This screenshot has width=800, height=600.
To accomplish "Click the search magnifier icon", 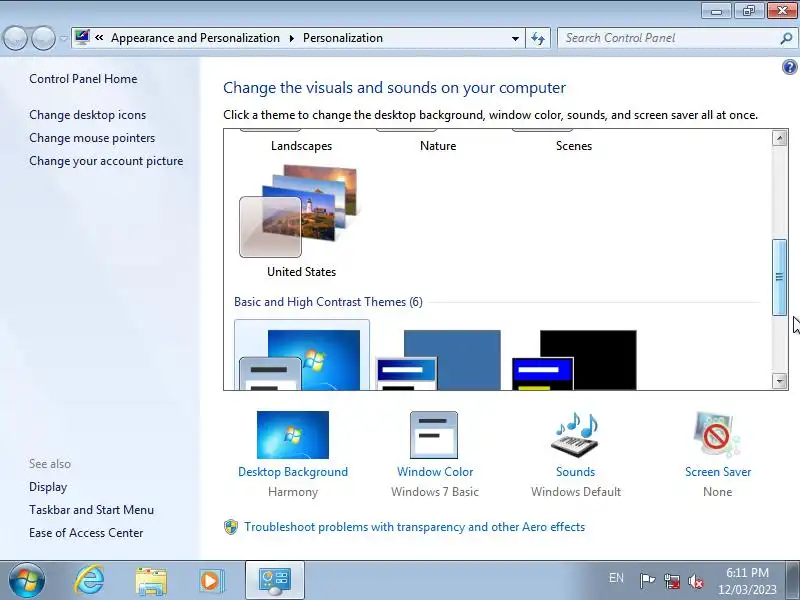I will [x=786, y=38].
